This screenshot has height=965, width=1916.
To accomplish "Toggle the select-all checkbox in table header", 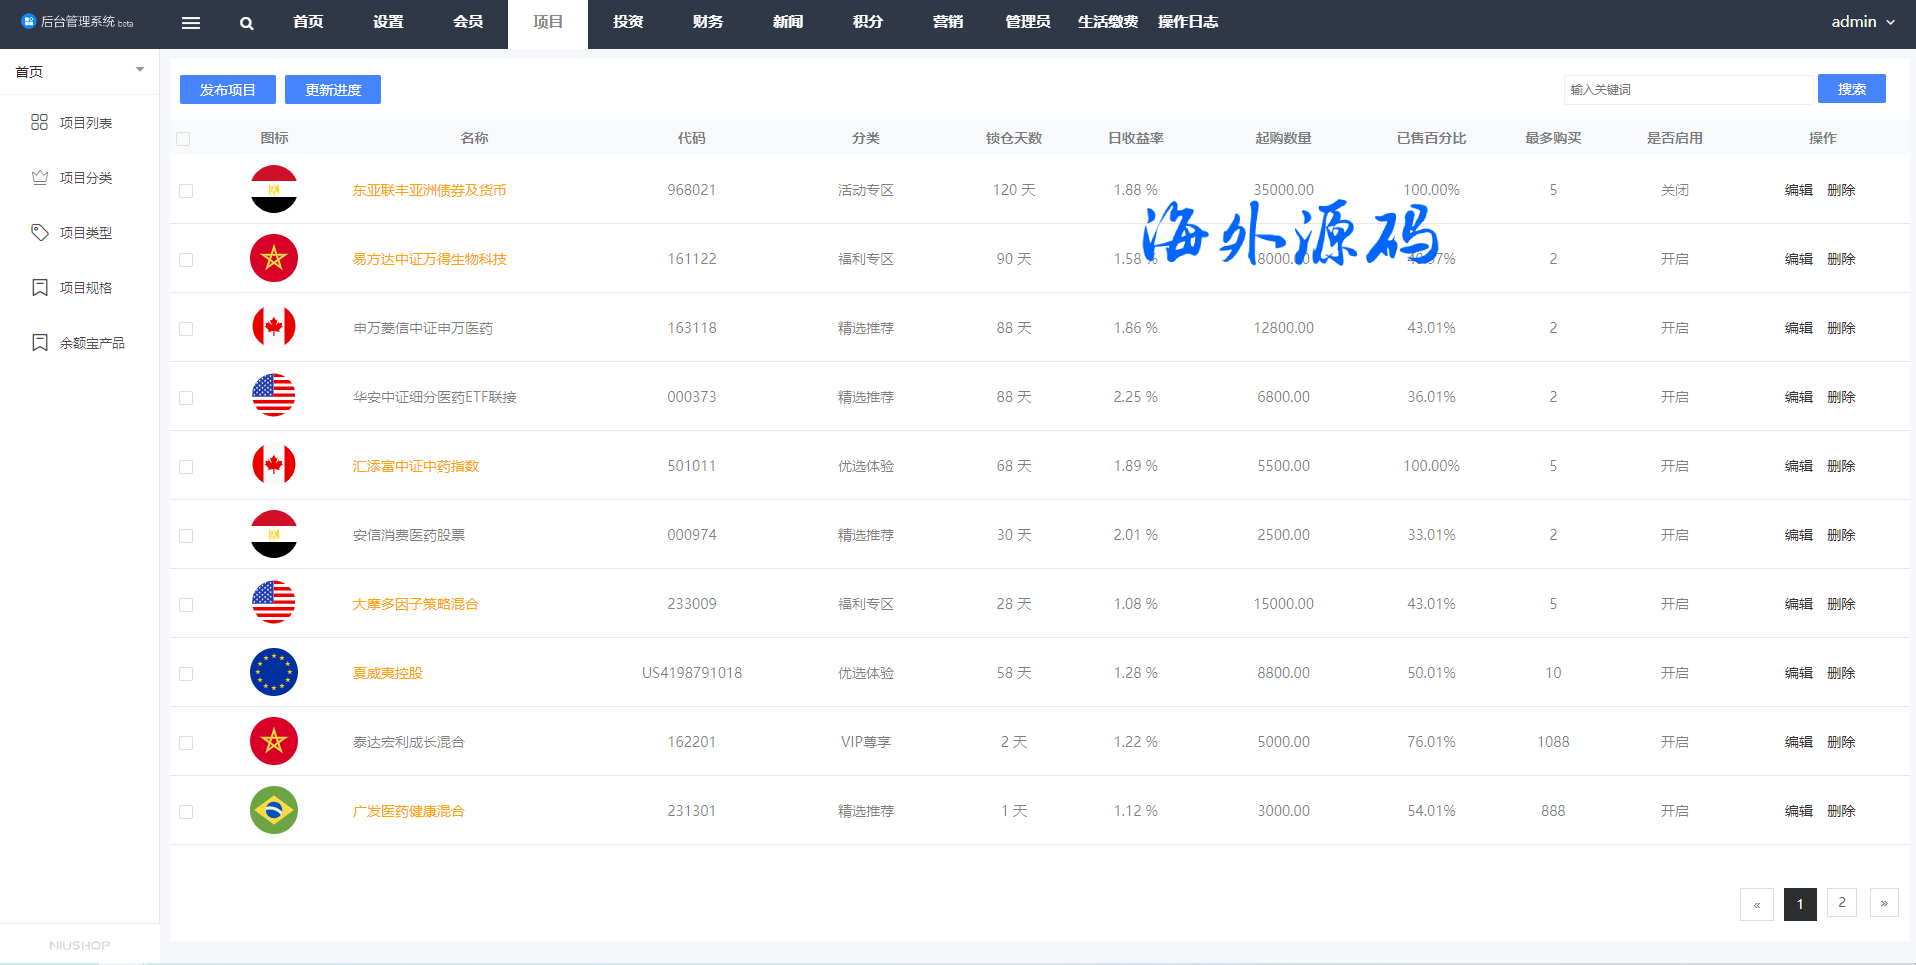I will (x=183, y=139).
